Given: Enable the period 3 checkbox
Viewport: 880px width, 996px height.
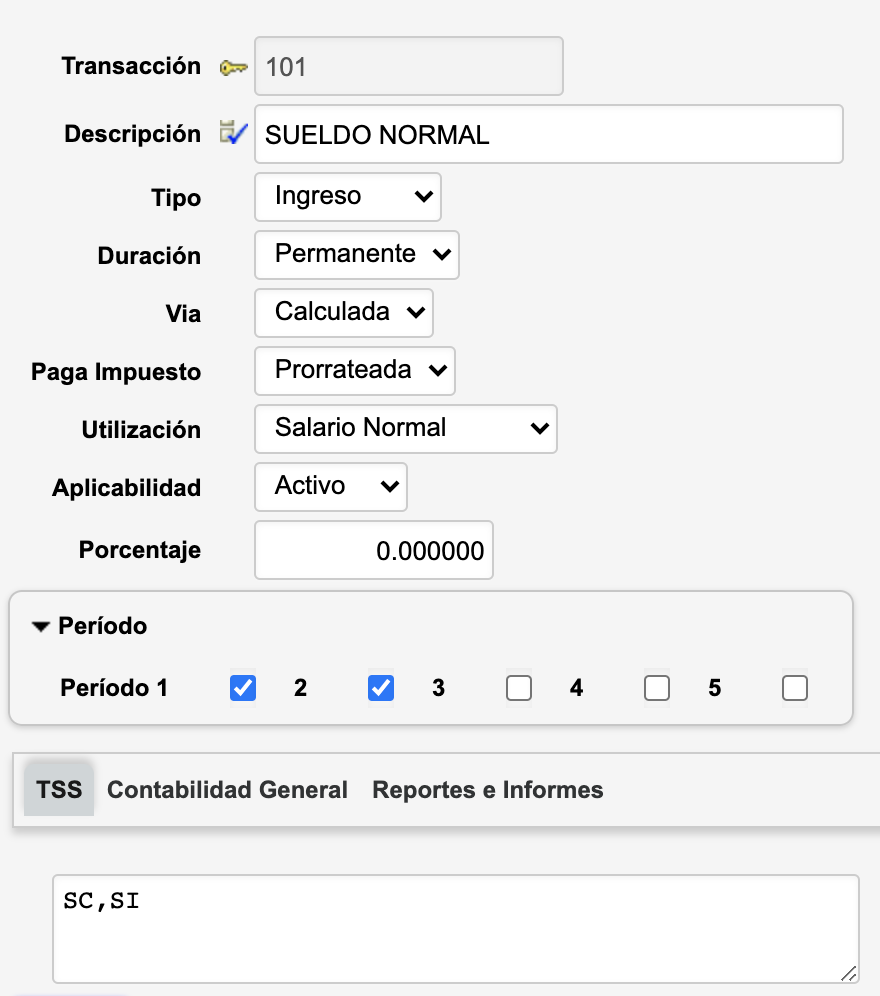Looking at the screenshot, I should (518, 688).
